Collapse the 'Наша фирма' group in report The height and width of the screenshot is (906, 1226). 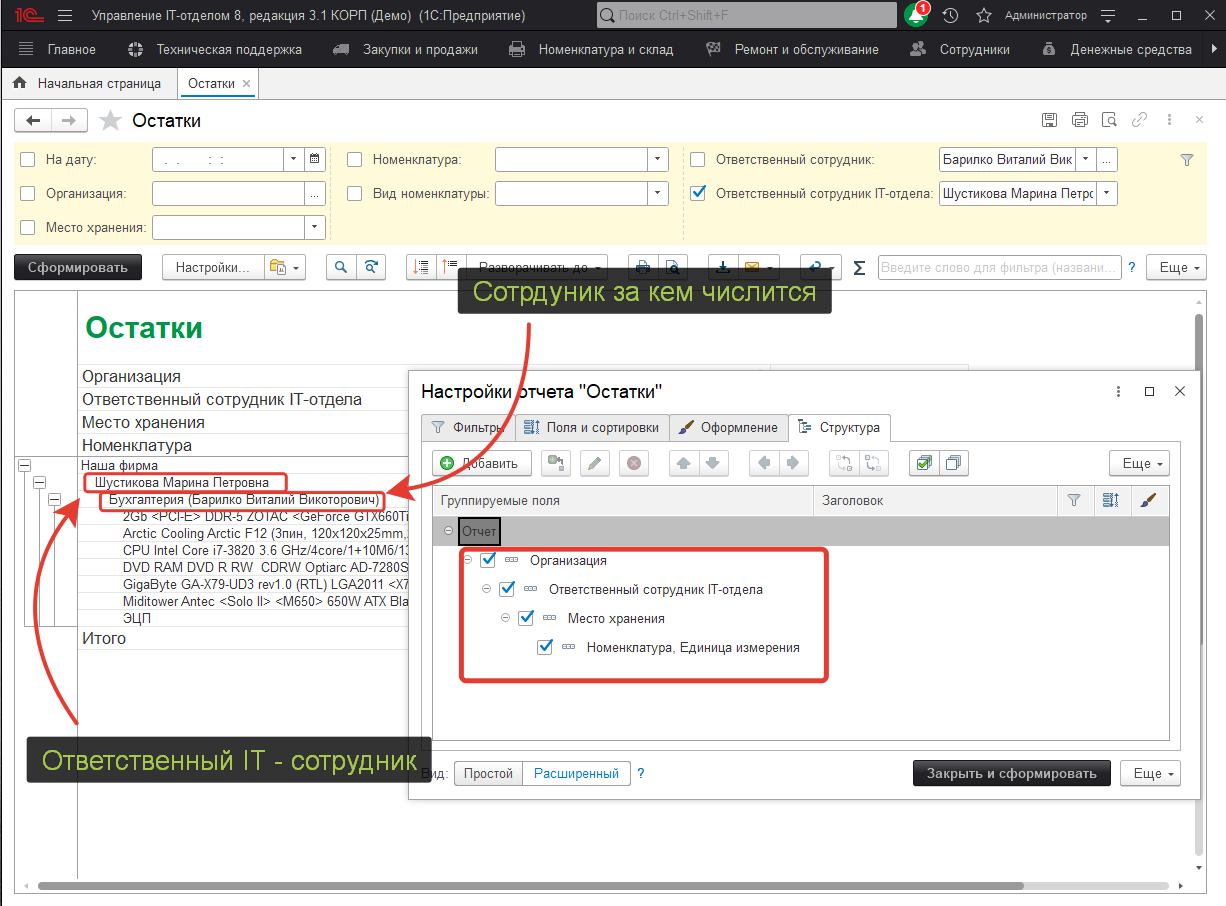coord(24,465)
